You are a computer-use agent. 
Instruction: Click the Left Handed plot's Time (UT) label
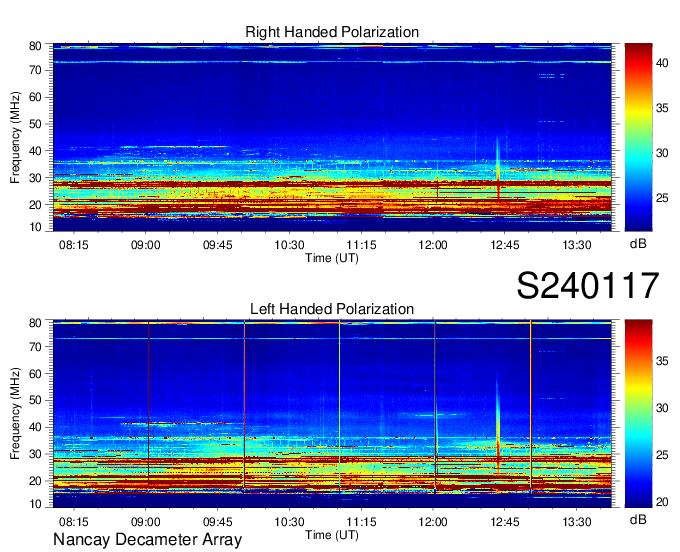tap(332, 535)
